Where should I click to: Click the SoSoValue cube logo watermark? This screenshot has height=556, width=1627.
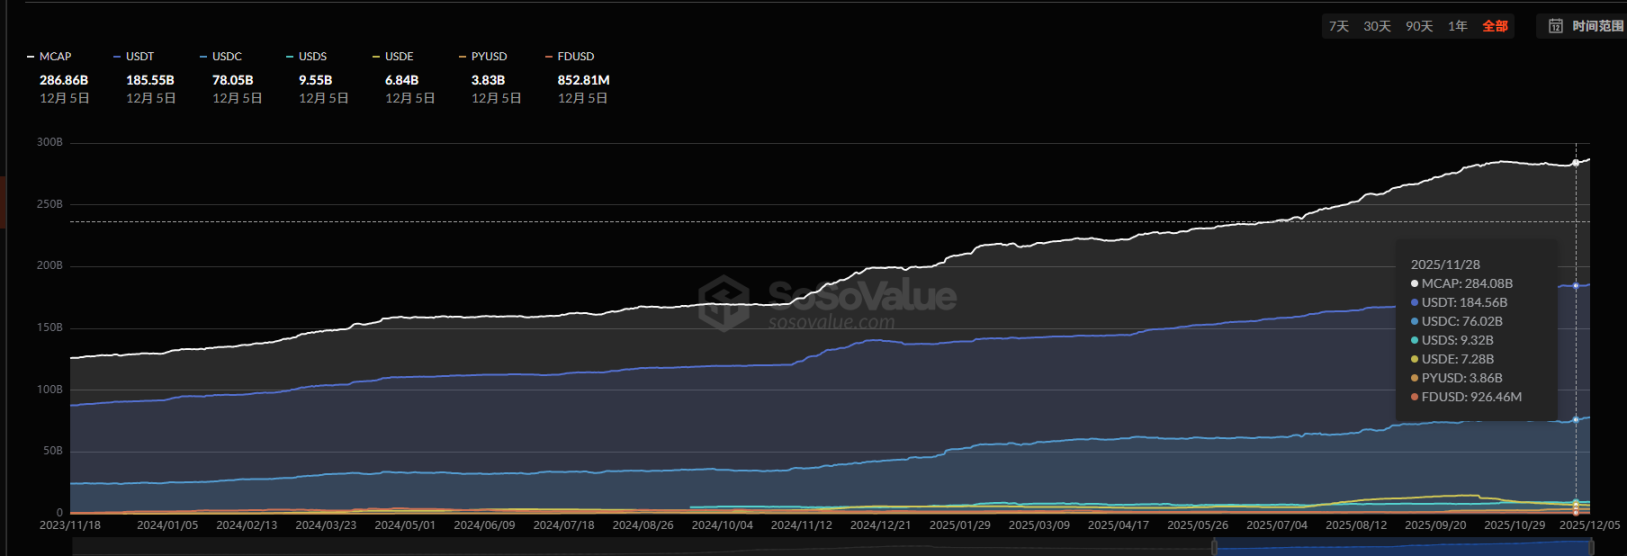pos(723,303)
